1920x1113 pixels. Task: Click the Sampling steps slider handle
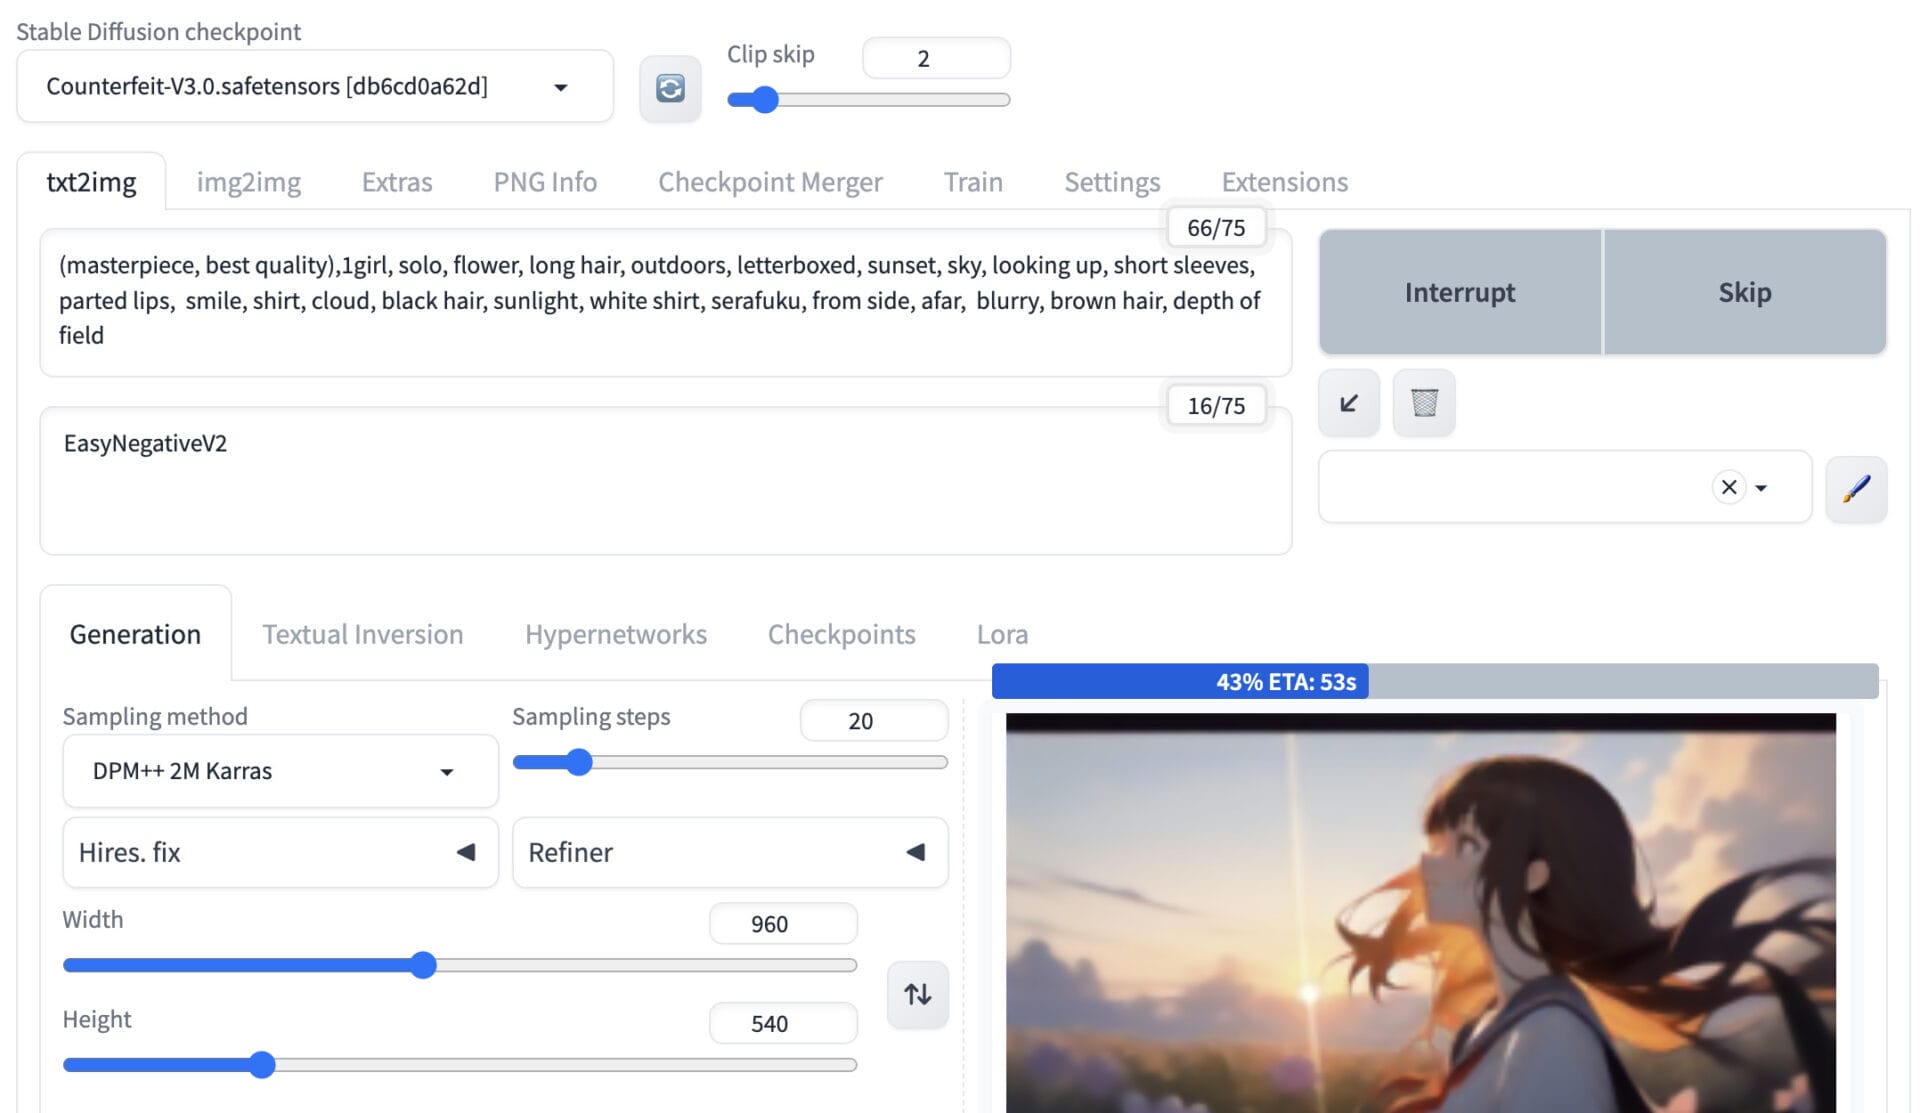click(579, 763)
